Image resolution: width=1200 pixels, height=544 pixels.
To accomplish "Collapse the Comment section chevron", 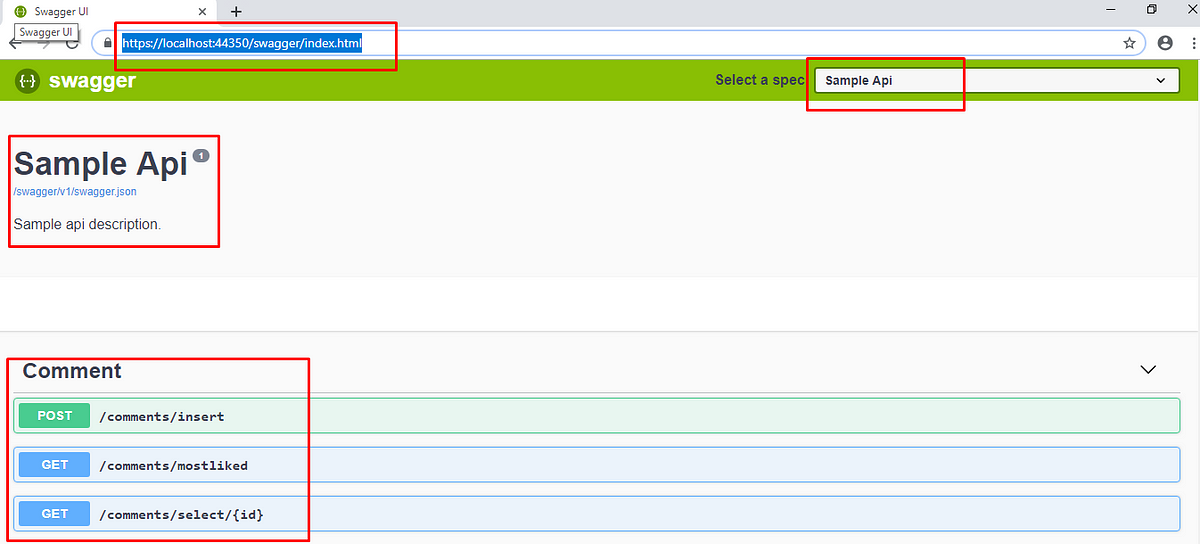I will 1148,370.
